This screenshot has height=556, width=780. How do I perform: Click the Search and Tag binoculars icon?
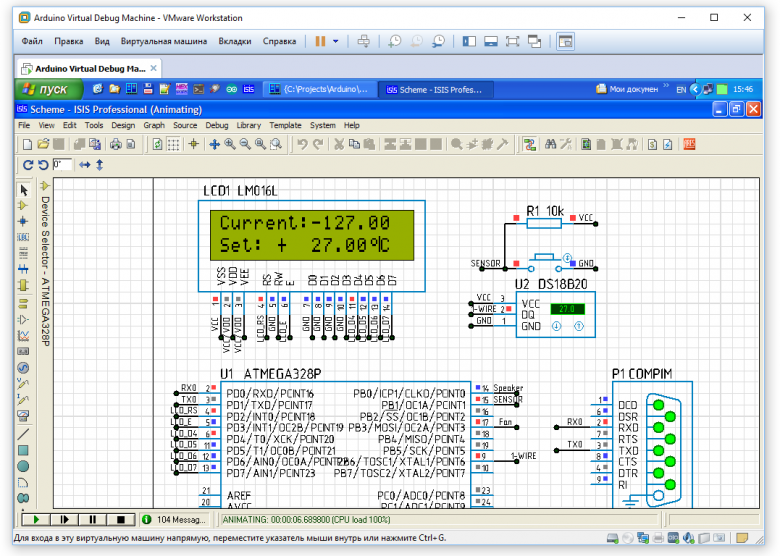click(550, 144)
